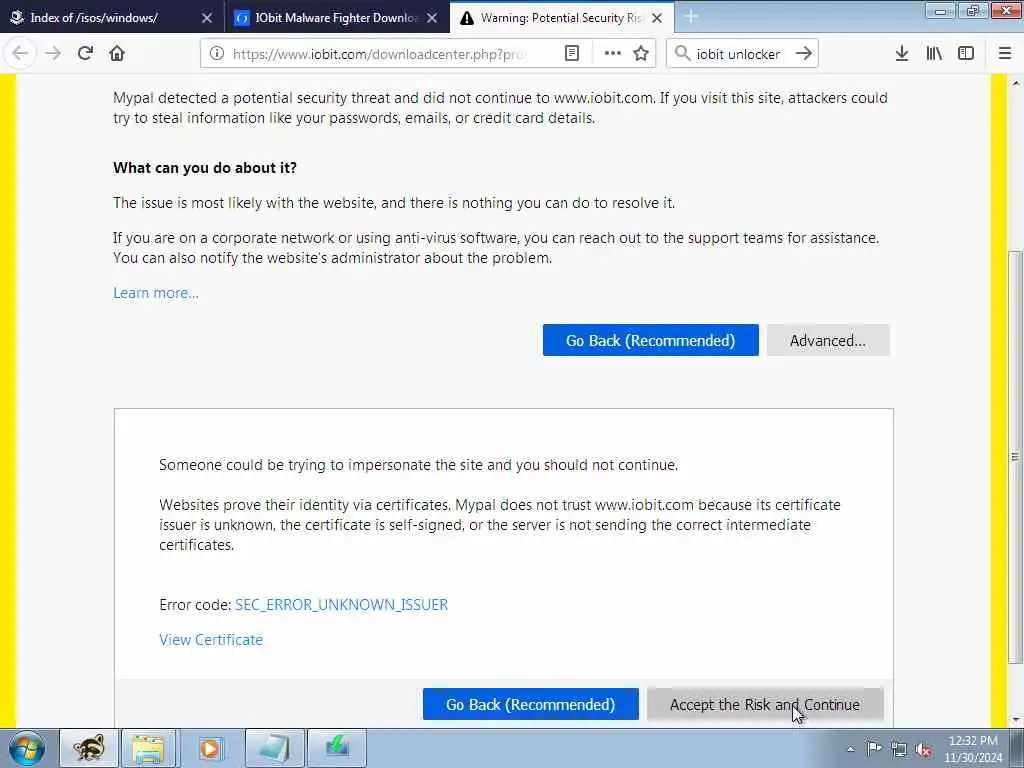The height and width of the screenshot is (768, 1024).
Task: Open the clock showing 12:32 PM
Action: click(x=973, y=749)
